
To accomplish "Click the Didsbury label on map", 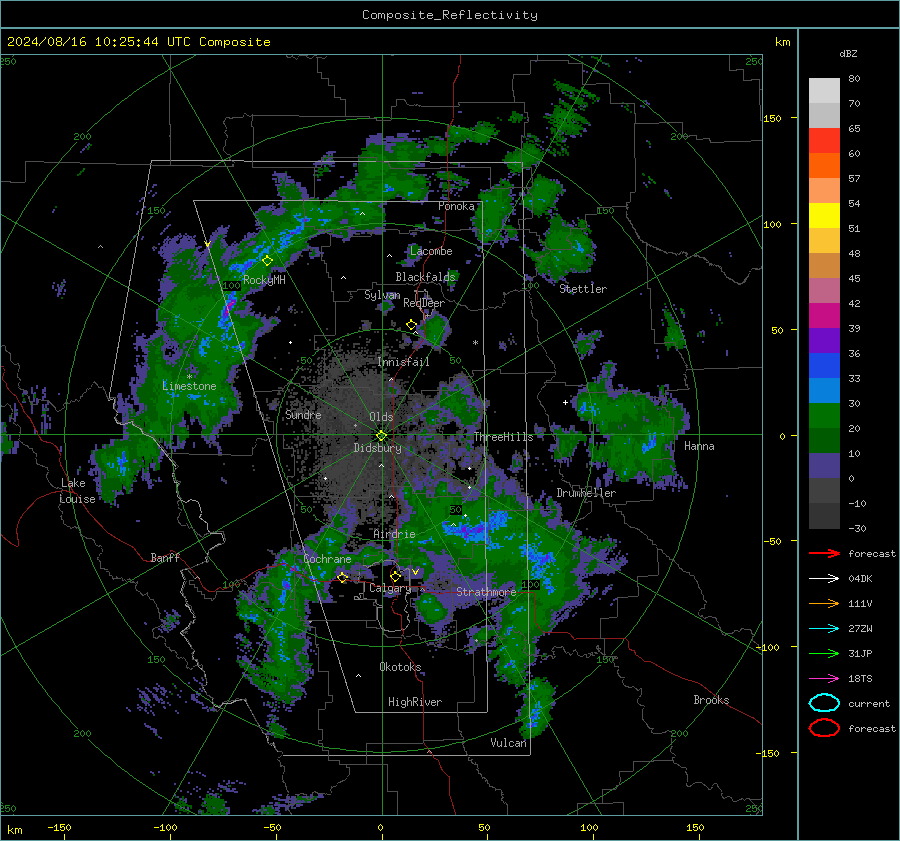I will tap(377, 448).
